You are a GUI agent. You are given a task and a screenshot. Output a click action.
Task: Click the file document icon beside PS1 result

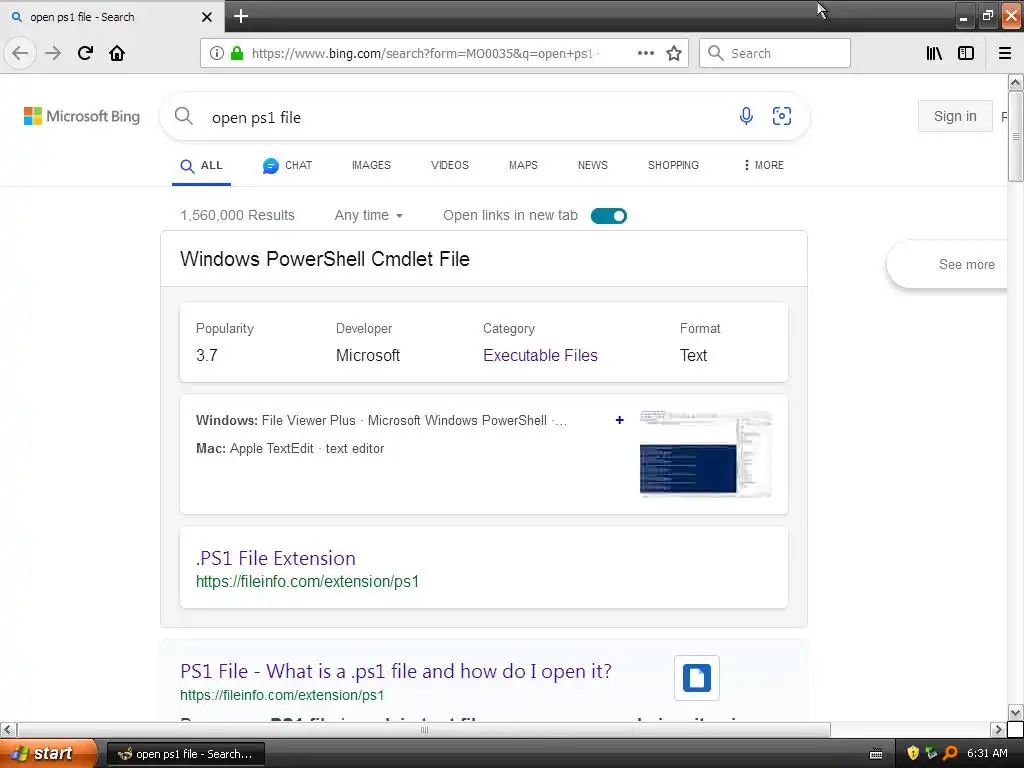pos(697,678)
